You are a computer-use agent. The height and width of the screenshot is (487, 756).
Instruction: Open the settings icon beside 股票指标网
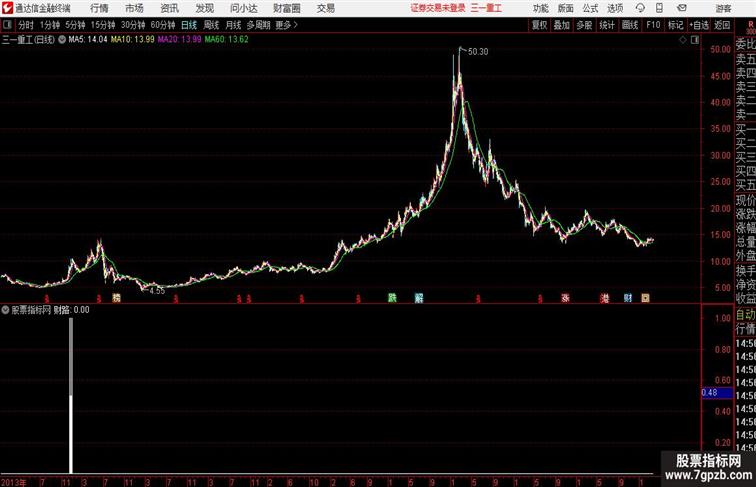click(x=5, y=310)
